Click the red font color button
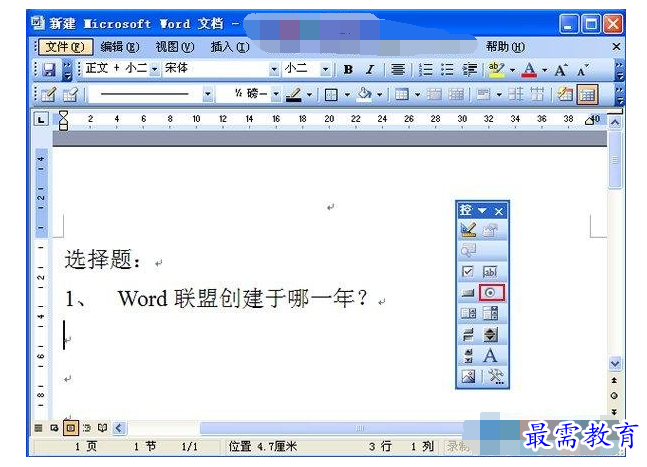647x467 pixels. [529, 70]
